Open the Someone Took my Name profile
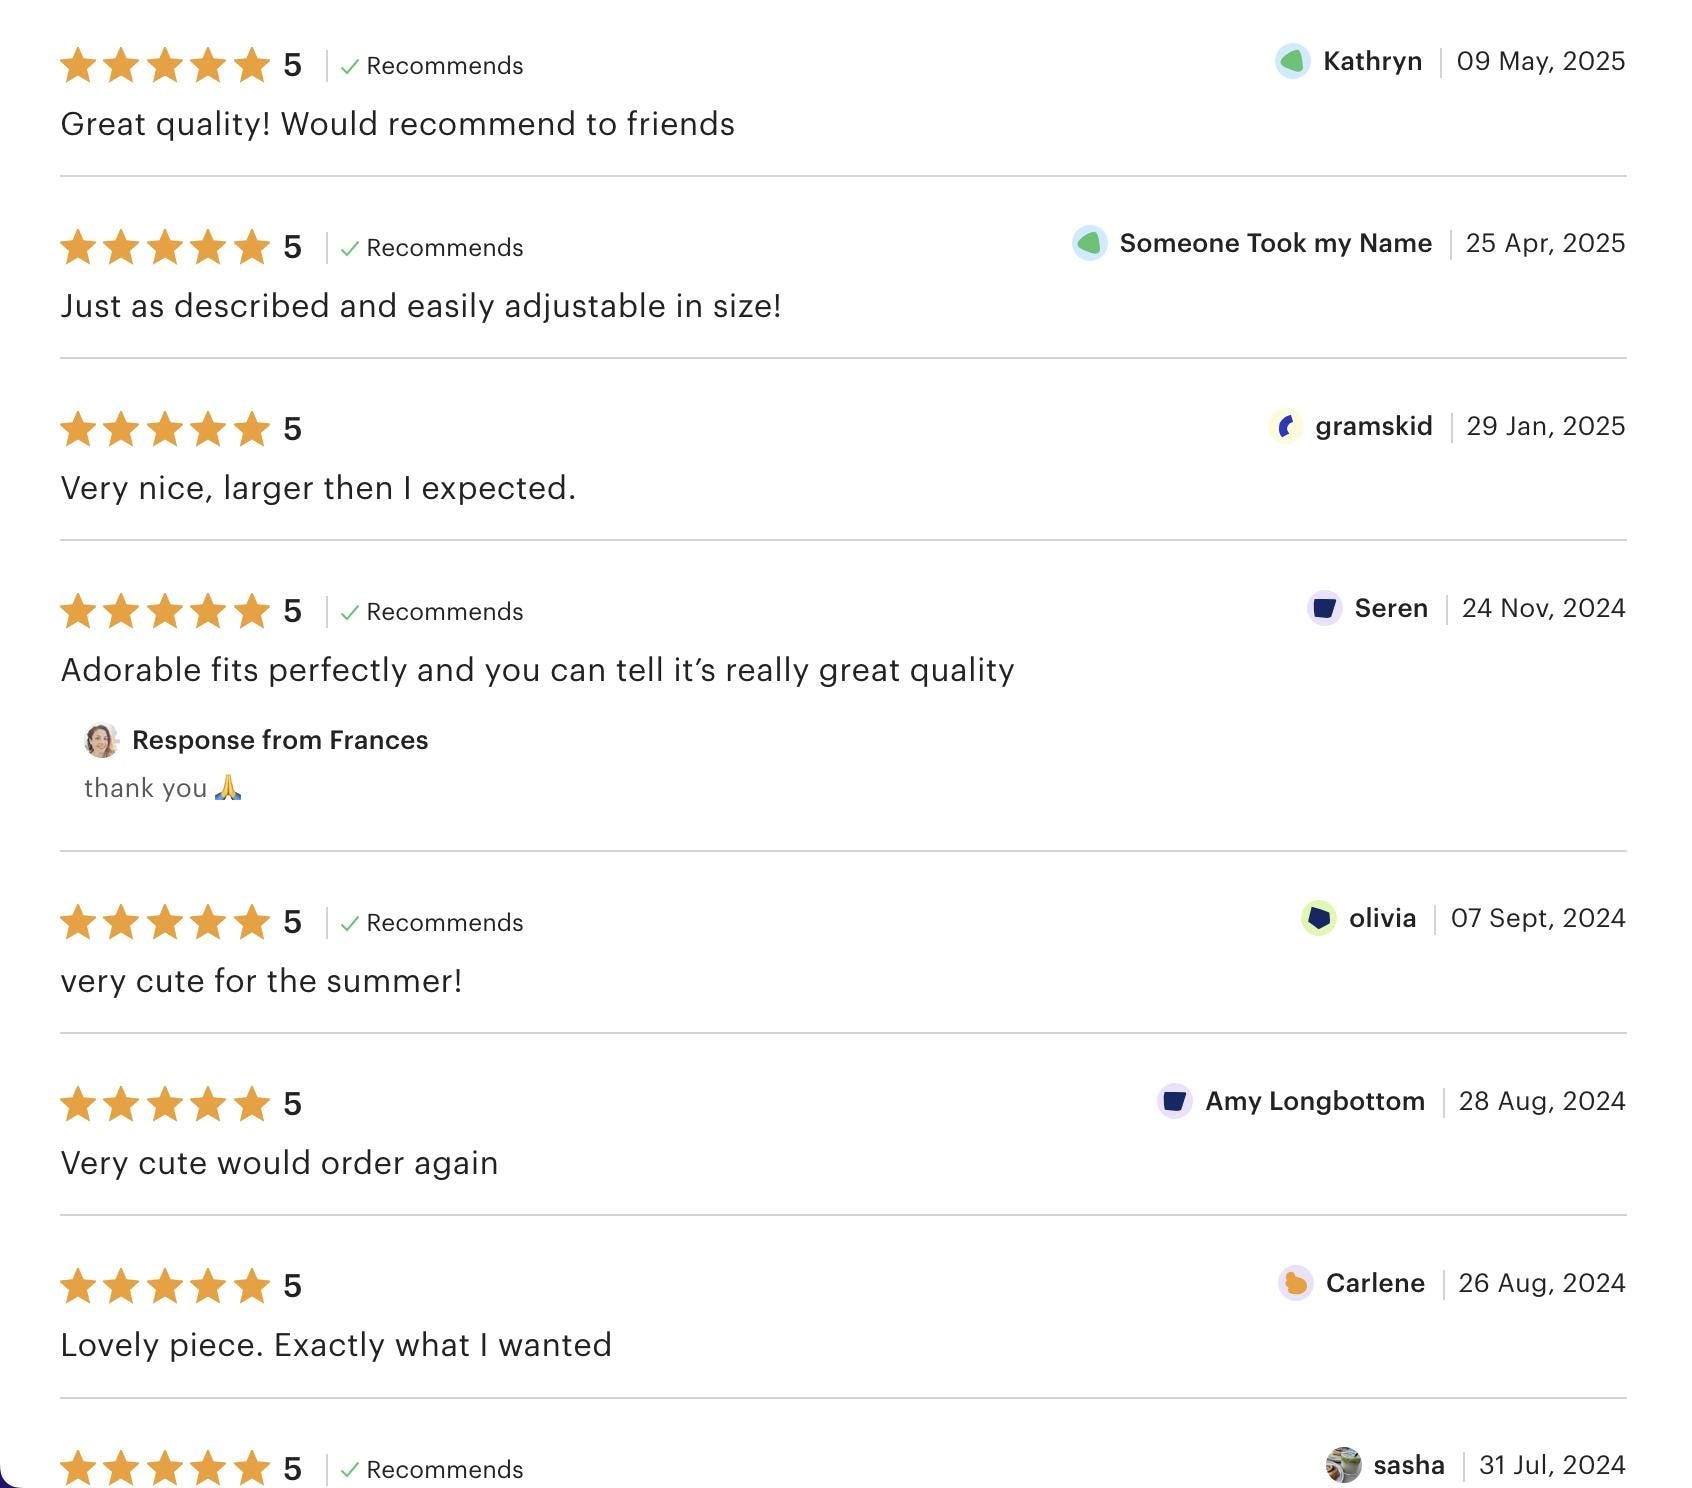1692x1488 pixels. click(1275, 243)
